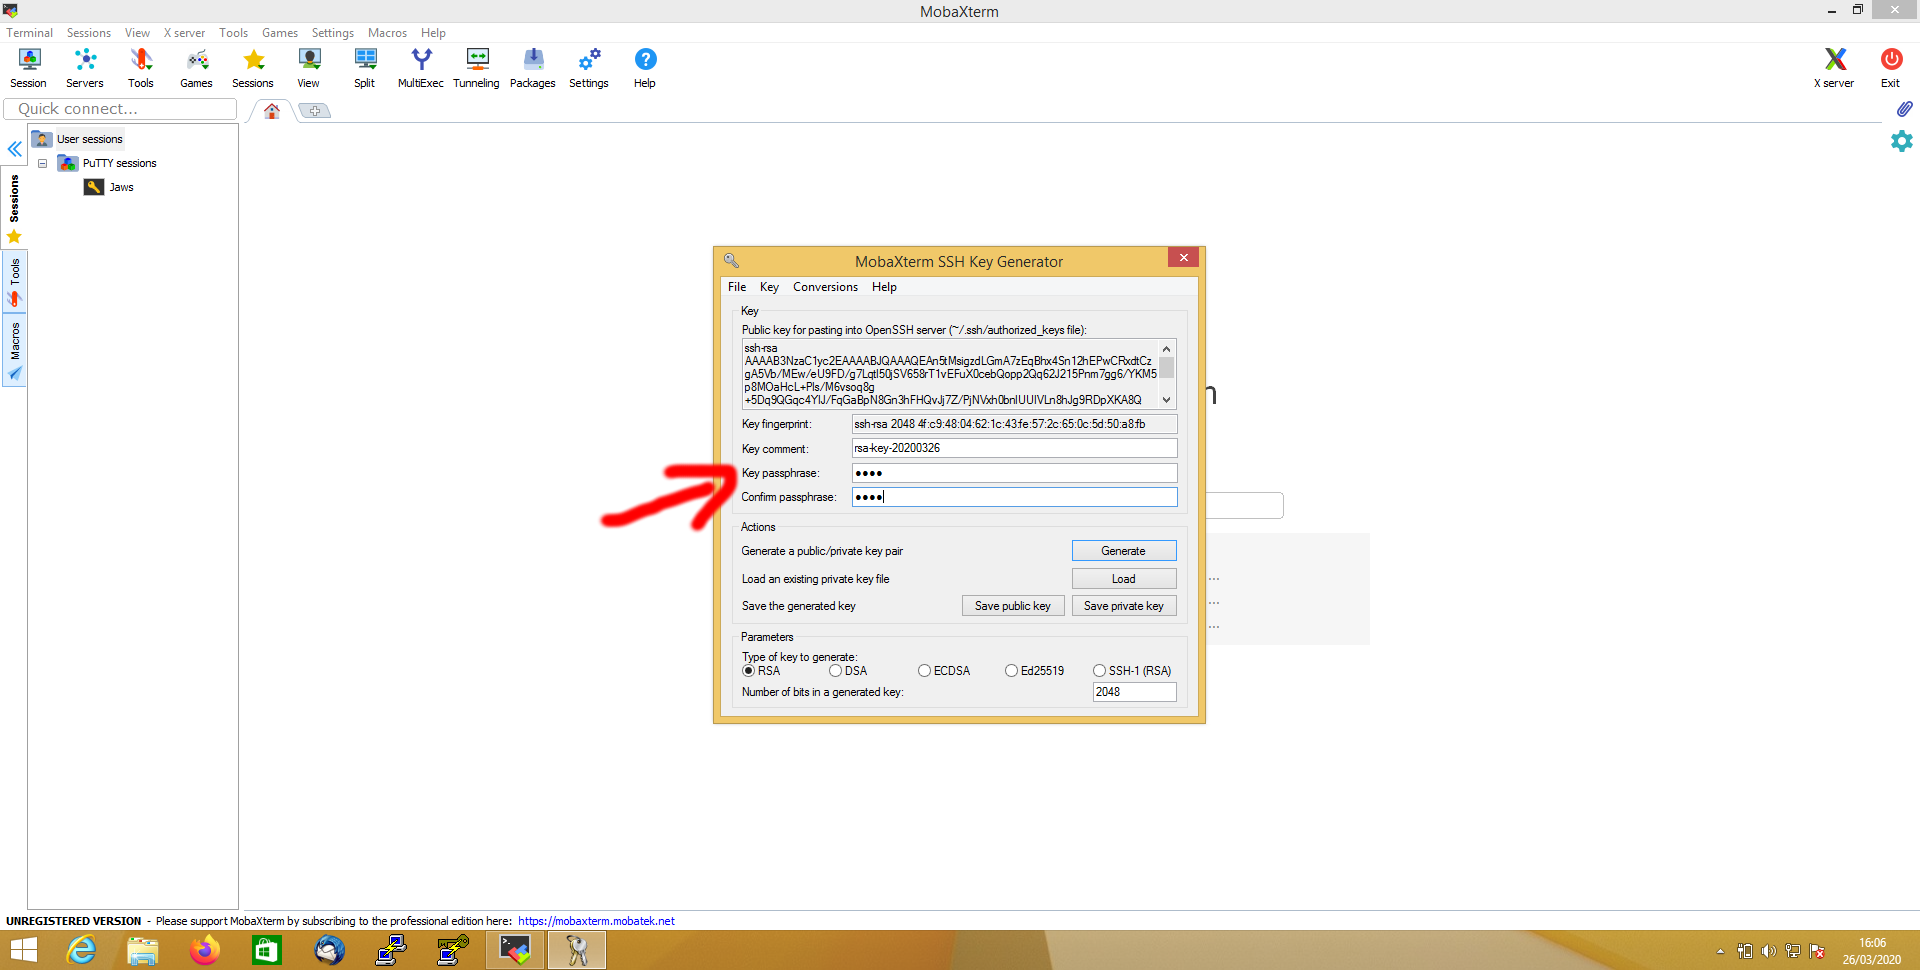Open the Windows Start button
1920x970 pixels.
[23, 950]
